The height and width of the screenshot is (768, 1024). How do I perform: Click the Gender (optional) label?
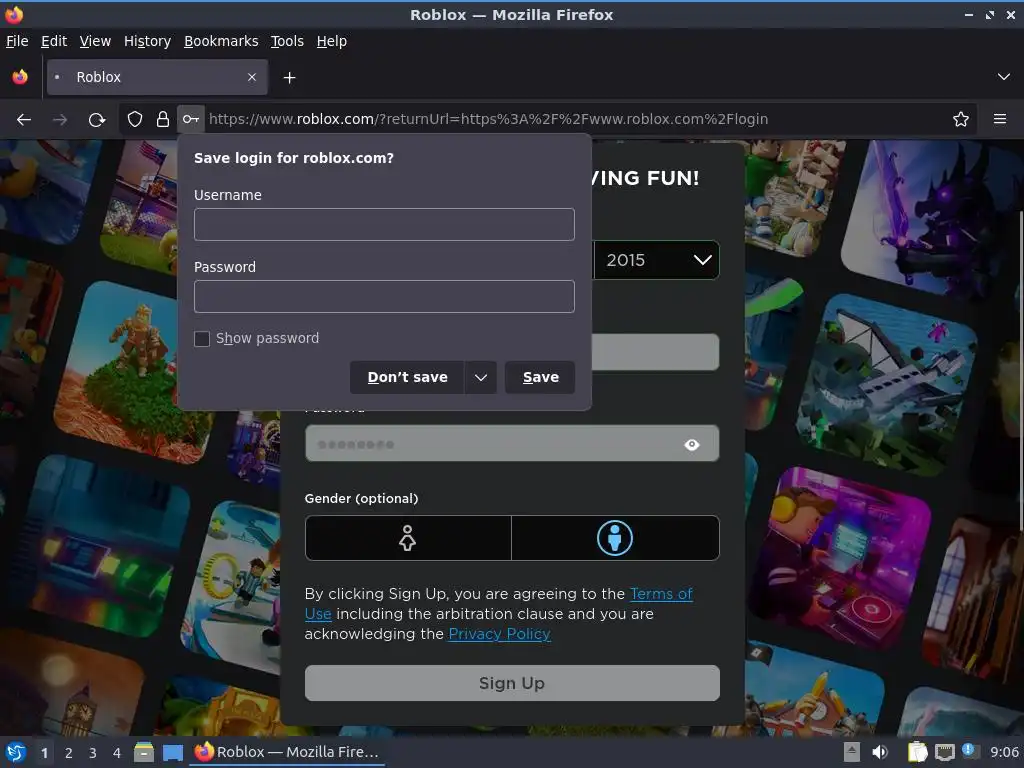click(x=361, y=498)
